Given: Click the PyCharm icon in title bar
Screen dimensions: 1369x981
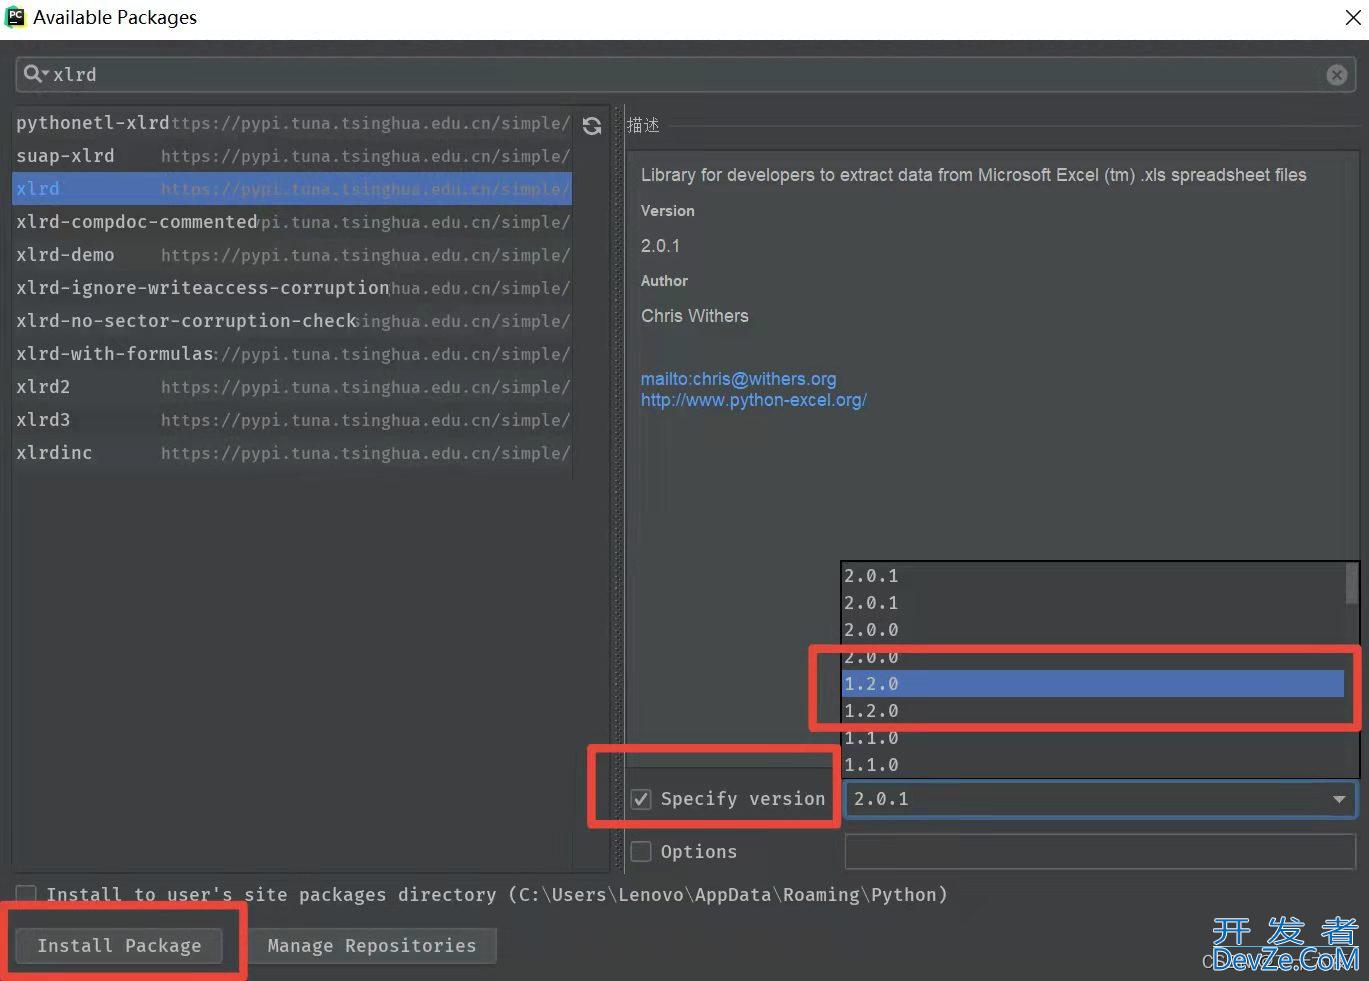Looking at the screenshot, I should tap(15, 16).
